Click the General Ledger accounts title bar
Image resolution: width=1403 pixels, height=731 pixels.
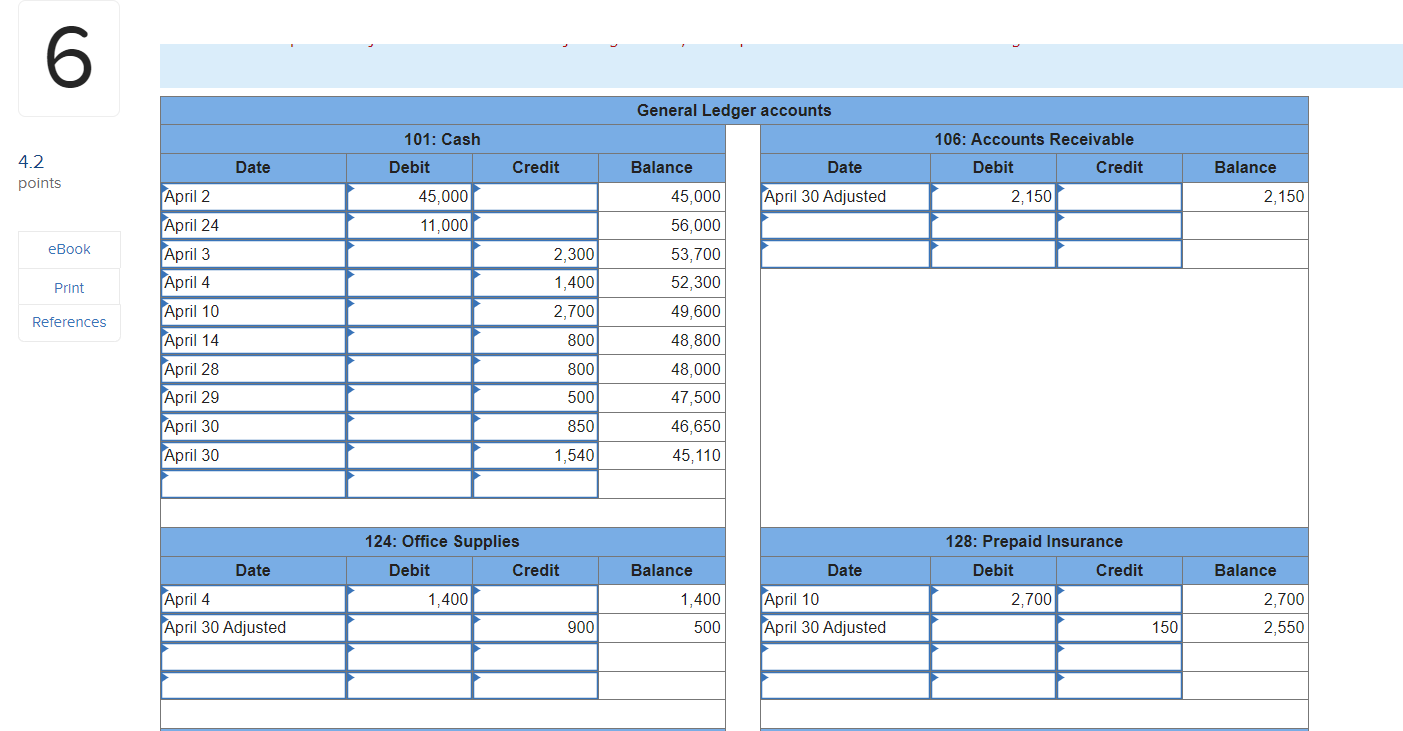734,110
